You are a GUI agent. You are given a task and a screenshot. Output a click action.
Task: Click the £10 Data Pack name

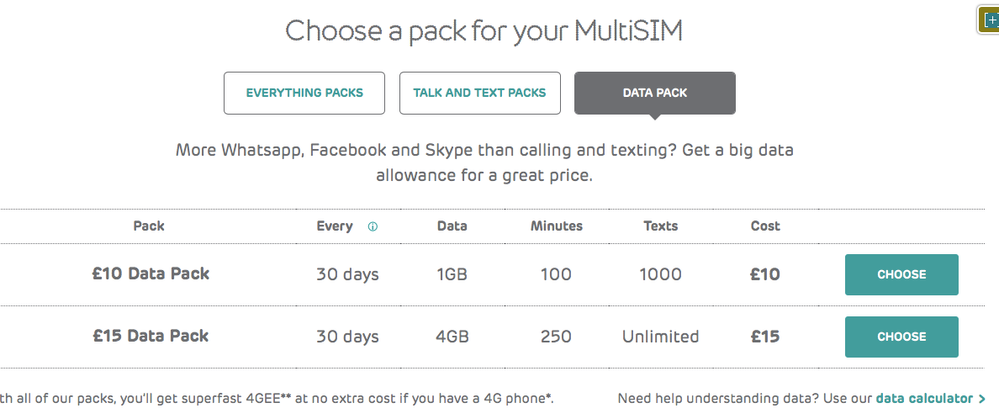click(x=151, y=274)
